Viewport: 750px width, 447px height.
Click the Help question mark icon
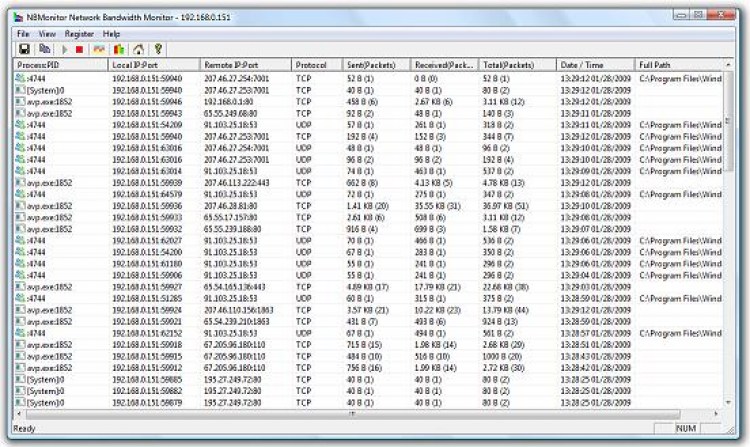point(158,49)
